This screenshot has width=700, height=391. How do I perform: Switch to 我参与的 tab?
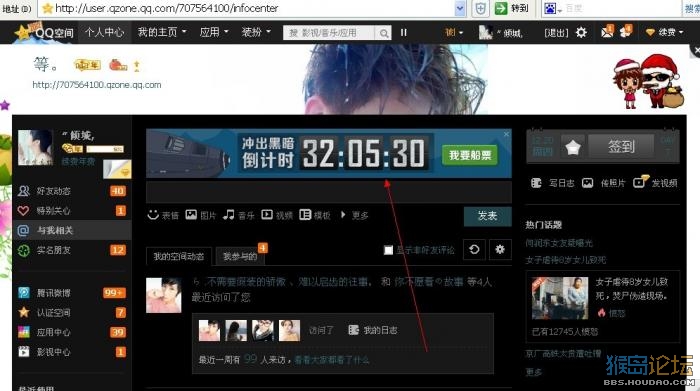(240, 256)
